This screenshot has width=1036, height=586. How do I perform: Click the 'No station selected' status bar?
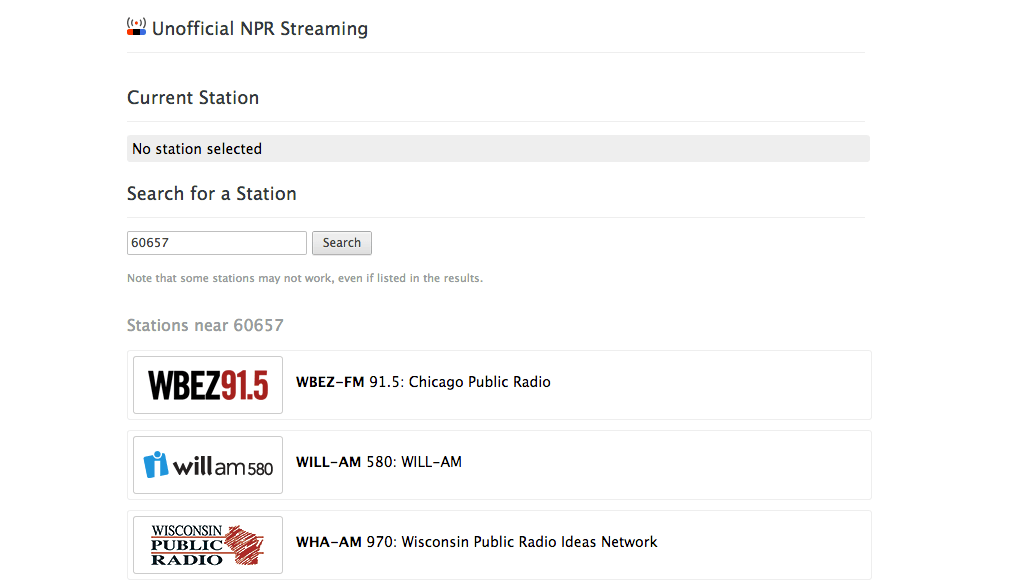pyautogui.click(x=498, y=149)
